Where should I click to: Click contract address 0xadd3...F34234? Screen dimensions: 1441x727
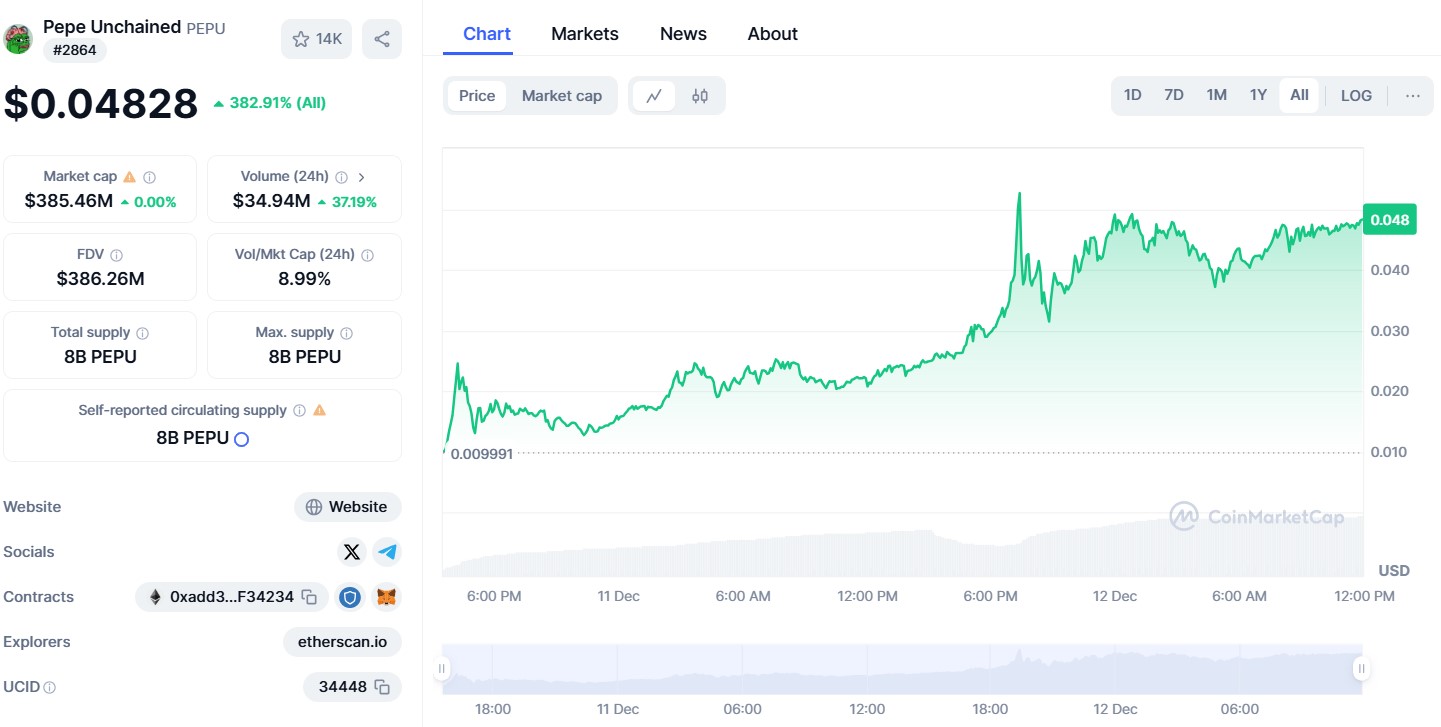pos(232,597)
